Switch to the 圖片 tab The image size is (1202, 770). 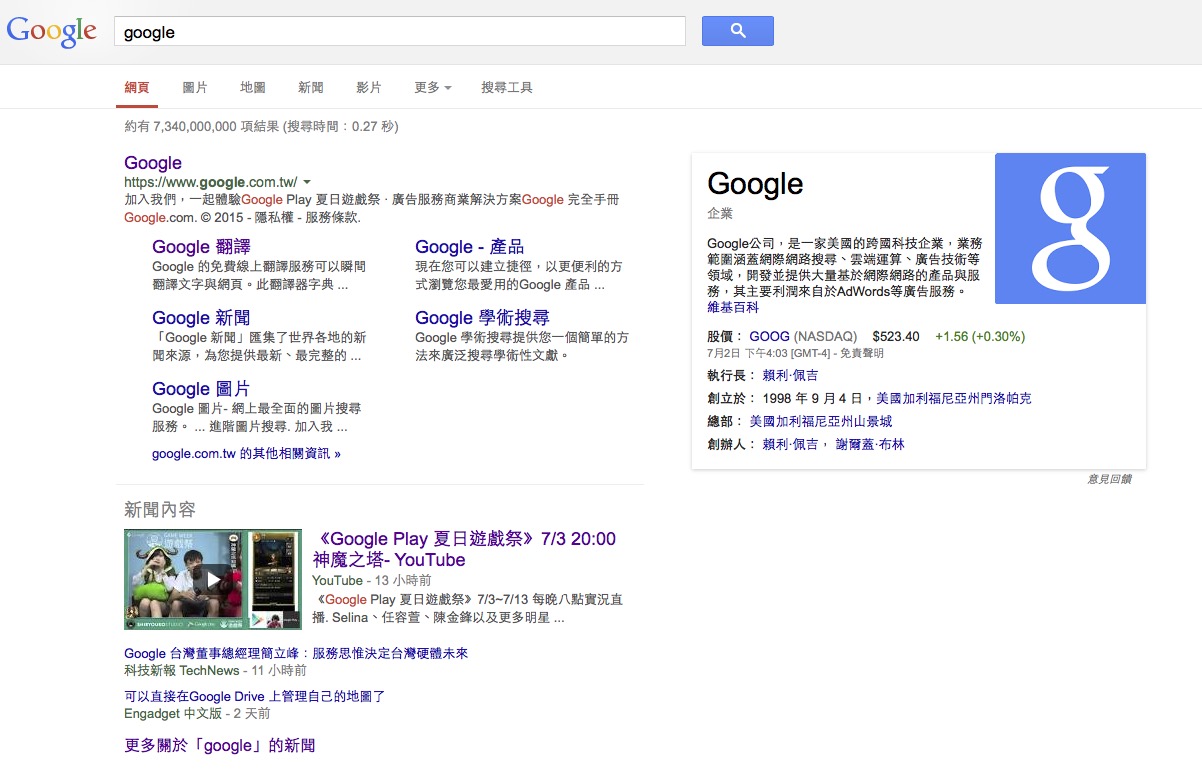[x=195, y=88]
